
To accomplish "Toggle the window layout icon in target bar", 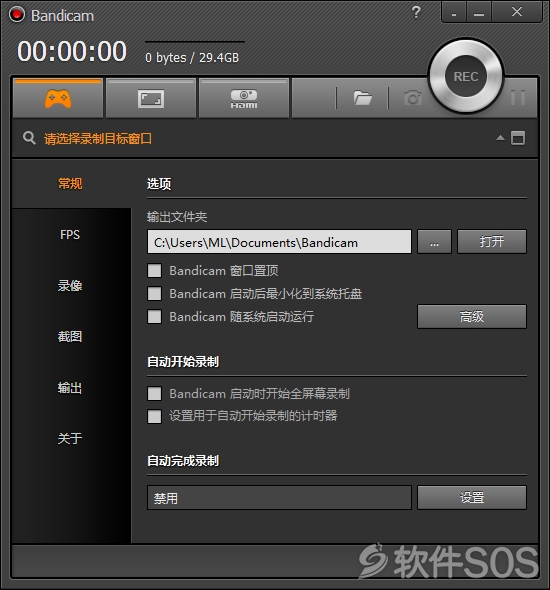I will [x=518, y=138].
